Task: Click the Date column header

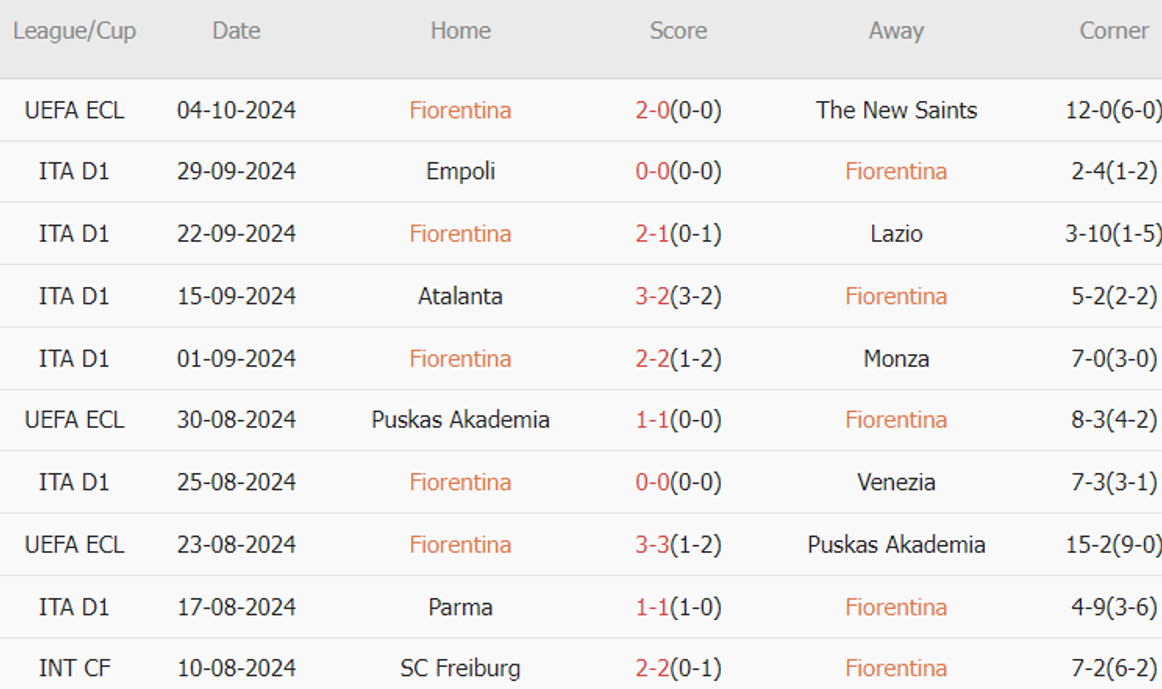Action: pos(236,31)
